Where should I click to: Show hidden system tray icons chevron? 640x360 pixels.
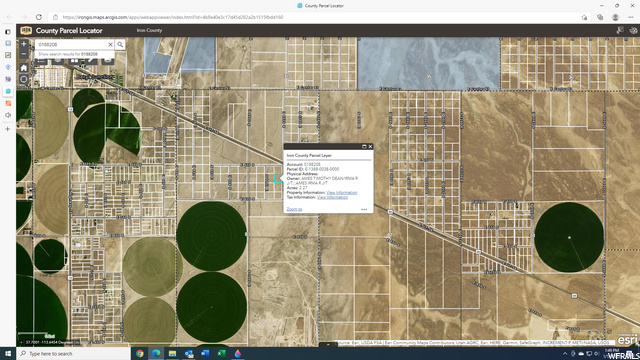click(565, 353)
